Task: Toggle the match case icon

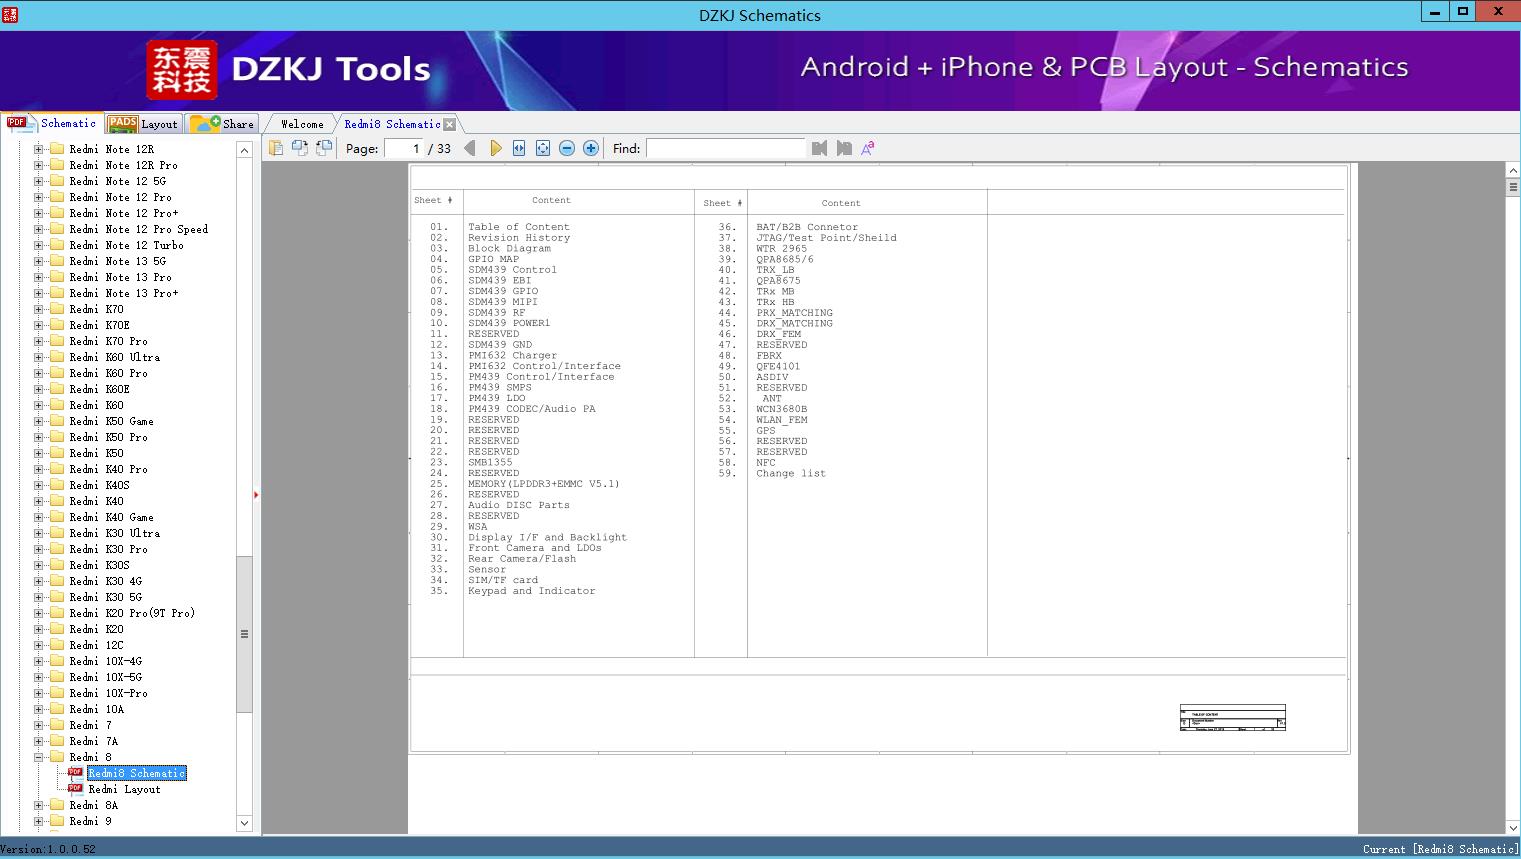Action: click(x=868, y=148)
